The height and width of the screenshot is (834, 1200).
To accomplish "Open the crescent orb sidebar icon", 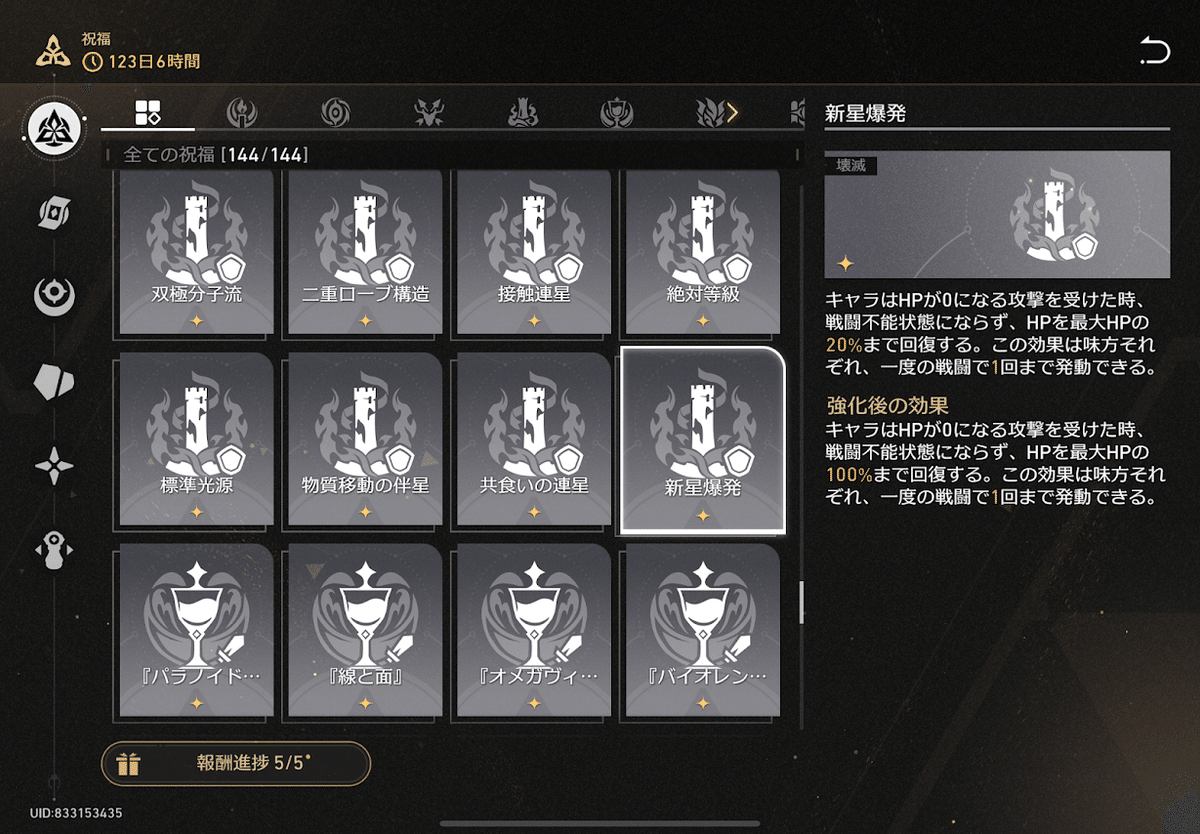I will [x=54, y=296].
